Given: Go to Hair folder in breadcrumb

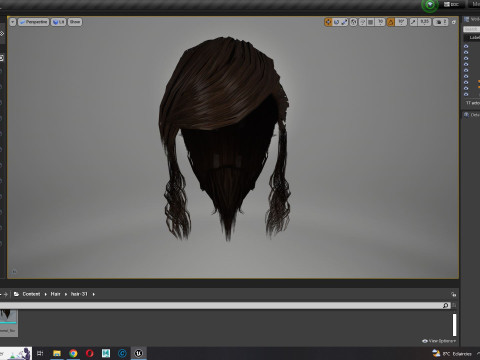Looking at the screenshot, I should (x=55, y=294).
